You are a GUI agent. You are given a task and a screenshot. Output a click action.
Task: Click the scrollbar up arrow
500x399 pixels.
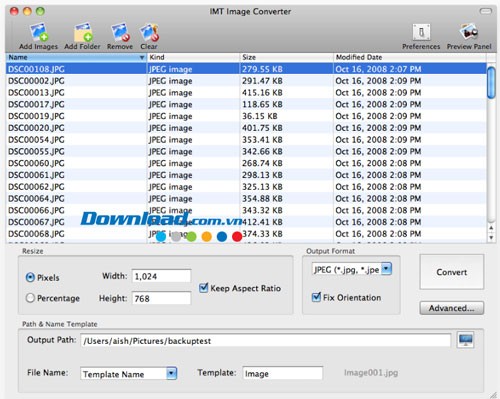[x=491, y=228]
